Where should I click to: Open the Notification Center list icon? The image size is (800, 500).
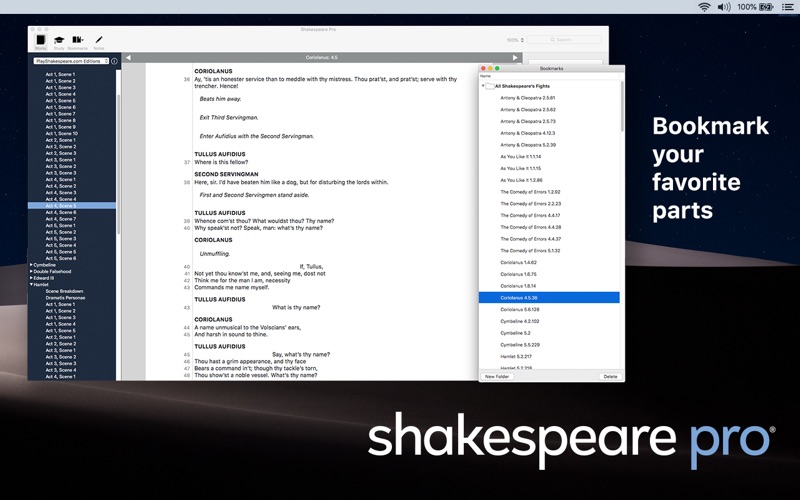[787, 7]
